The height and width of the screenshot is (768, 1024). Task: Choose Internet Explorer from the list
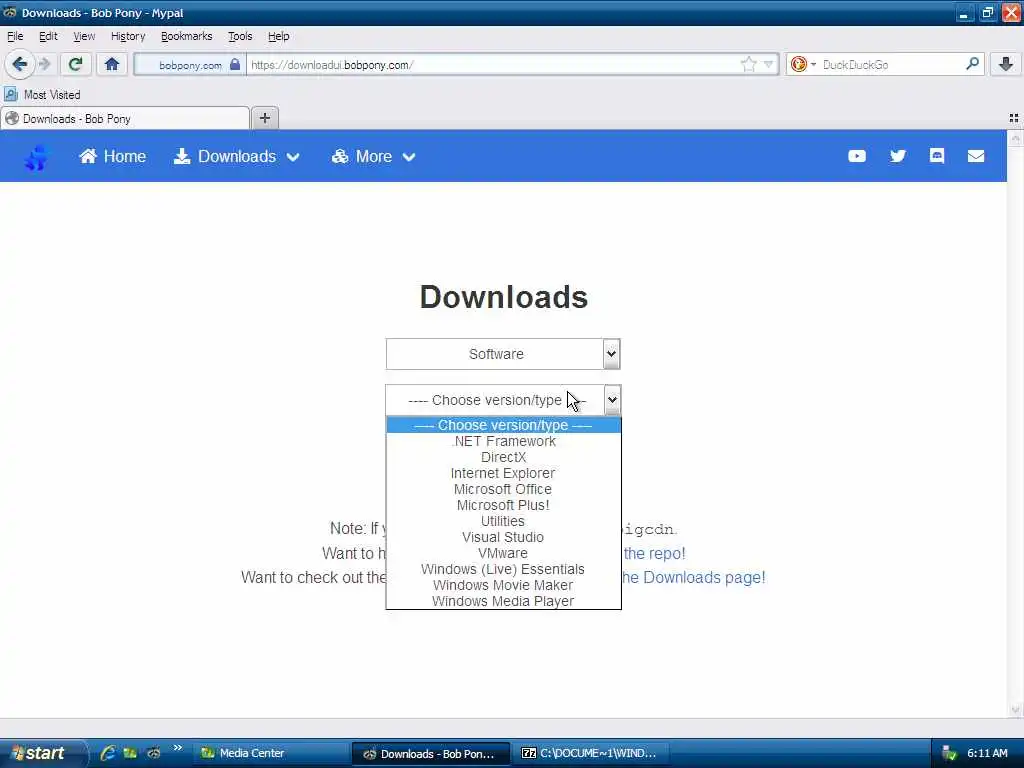[x=503, y=473]
